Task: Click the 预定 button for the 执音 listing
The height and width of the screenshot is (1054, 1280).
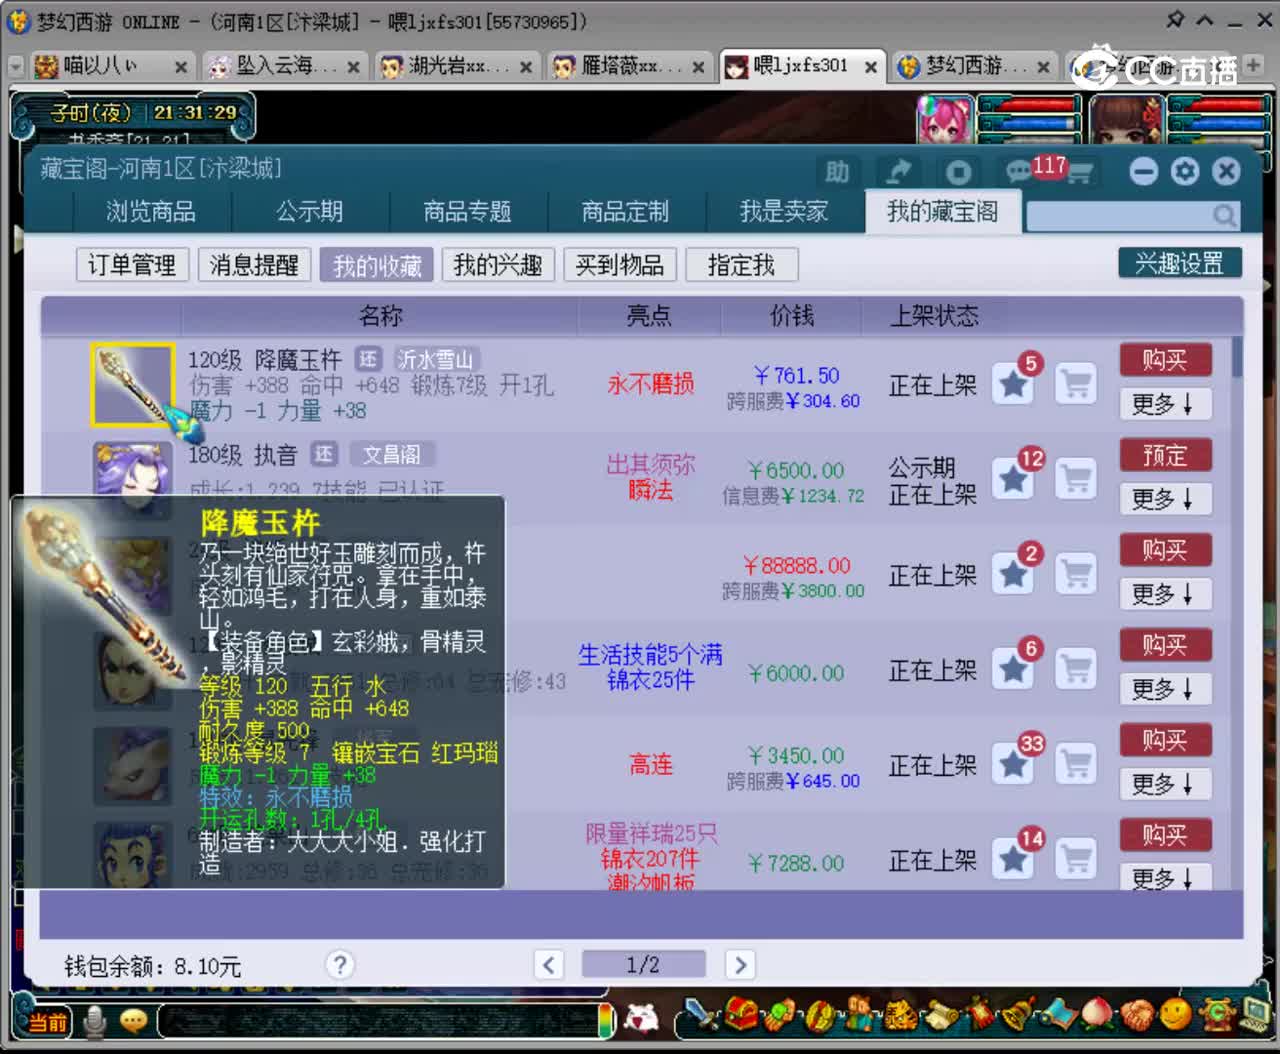Action: pos(1165,455)
